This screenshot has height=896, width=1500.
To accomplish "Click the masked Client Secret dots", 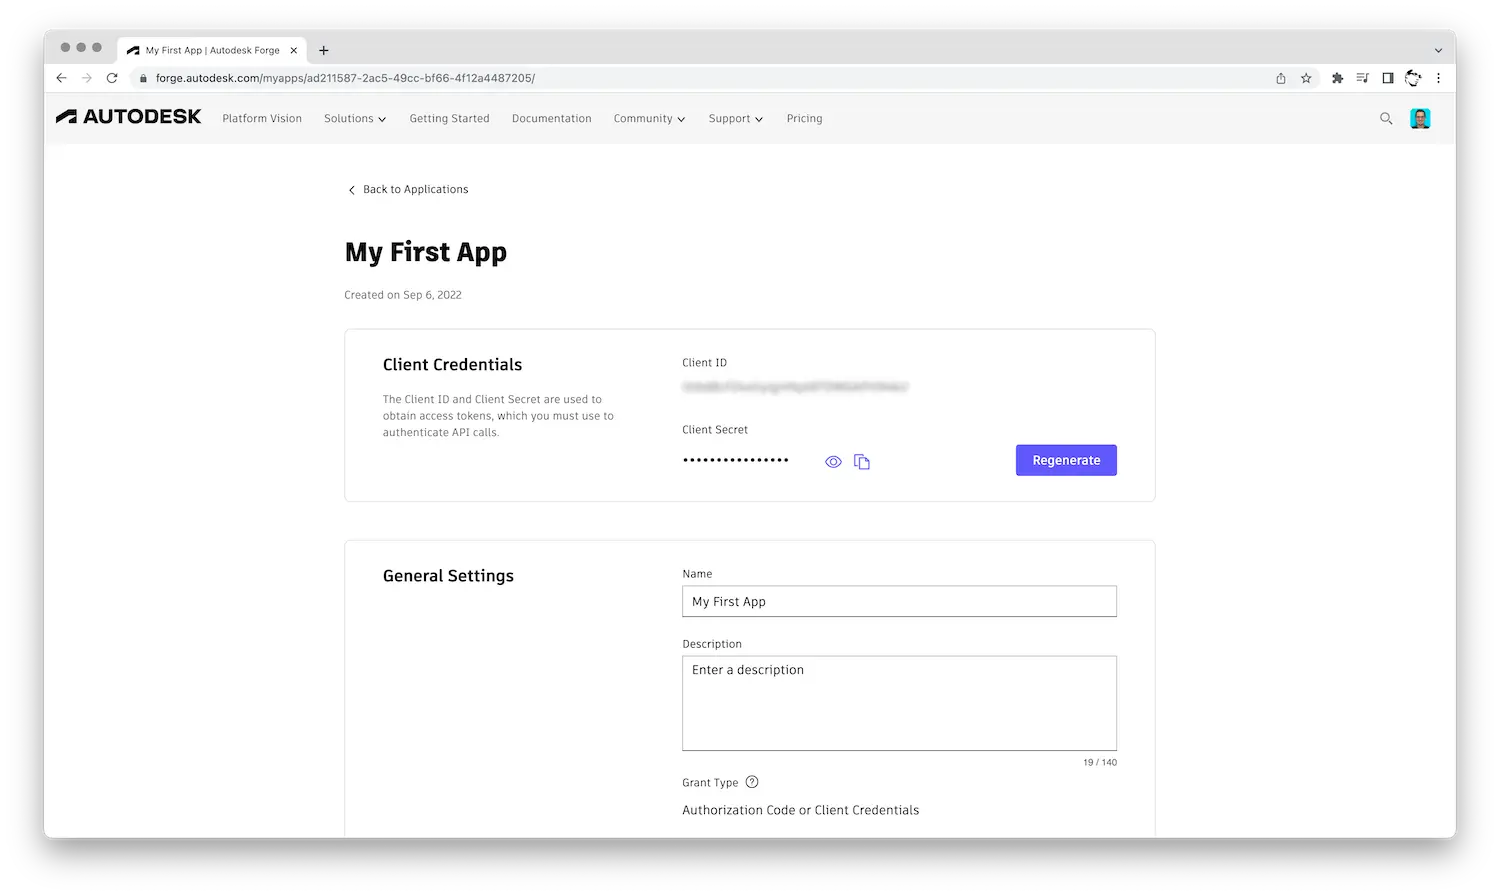I will click(x=736, y=460).
